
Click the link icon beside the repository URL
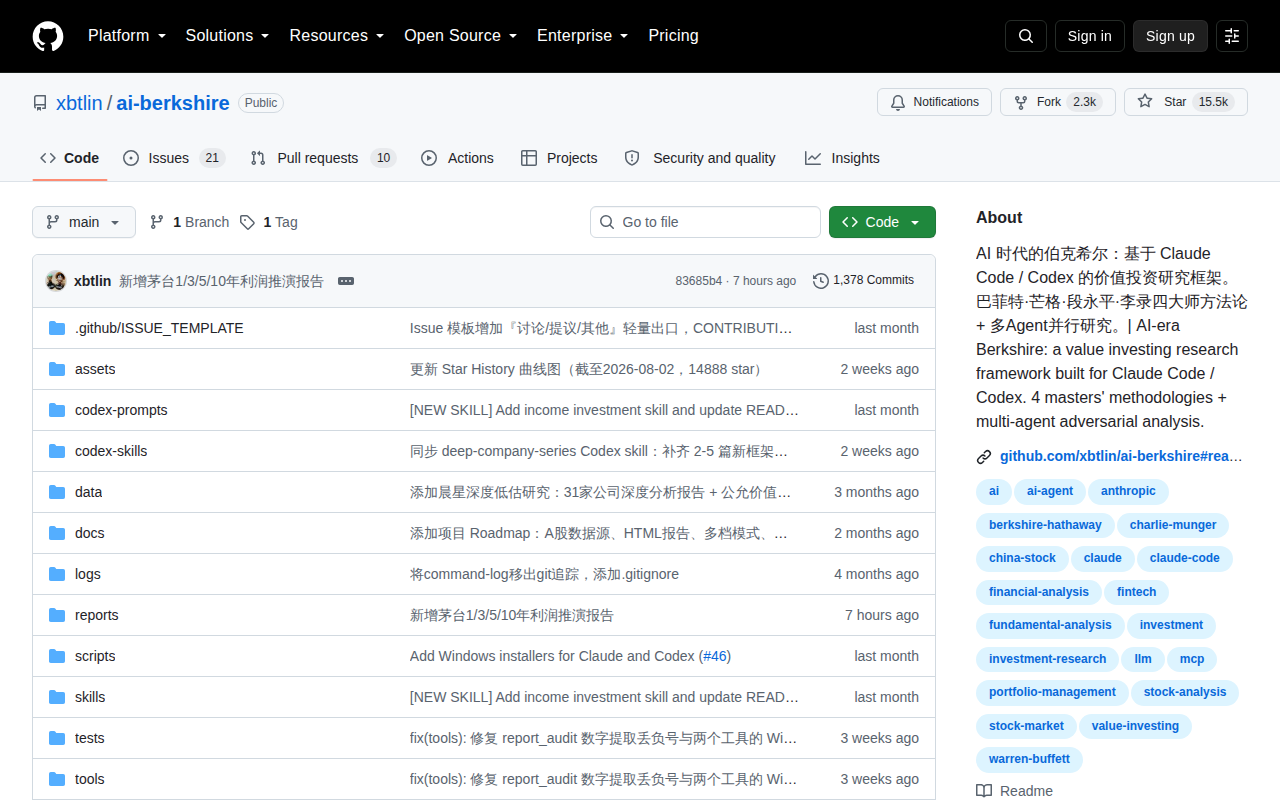tap(984, 457)
